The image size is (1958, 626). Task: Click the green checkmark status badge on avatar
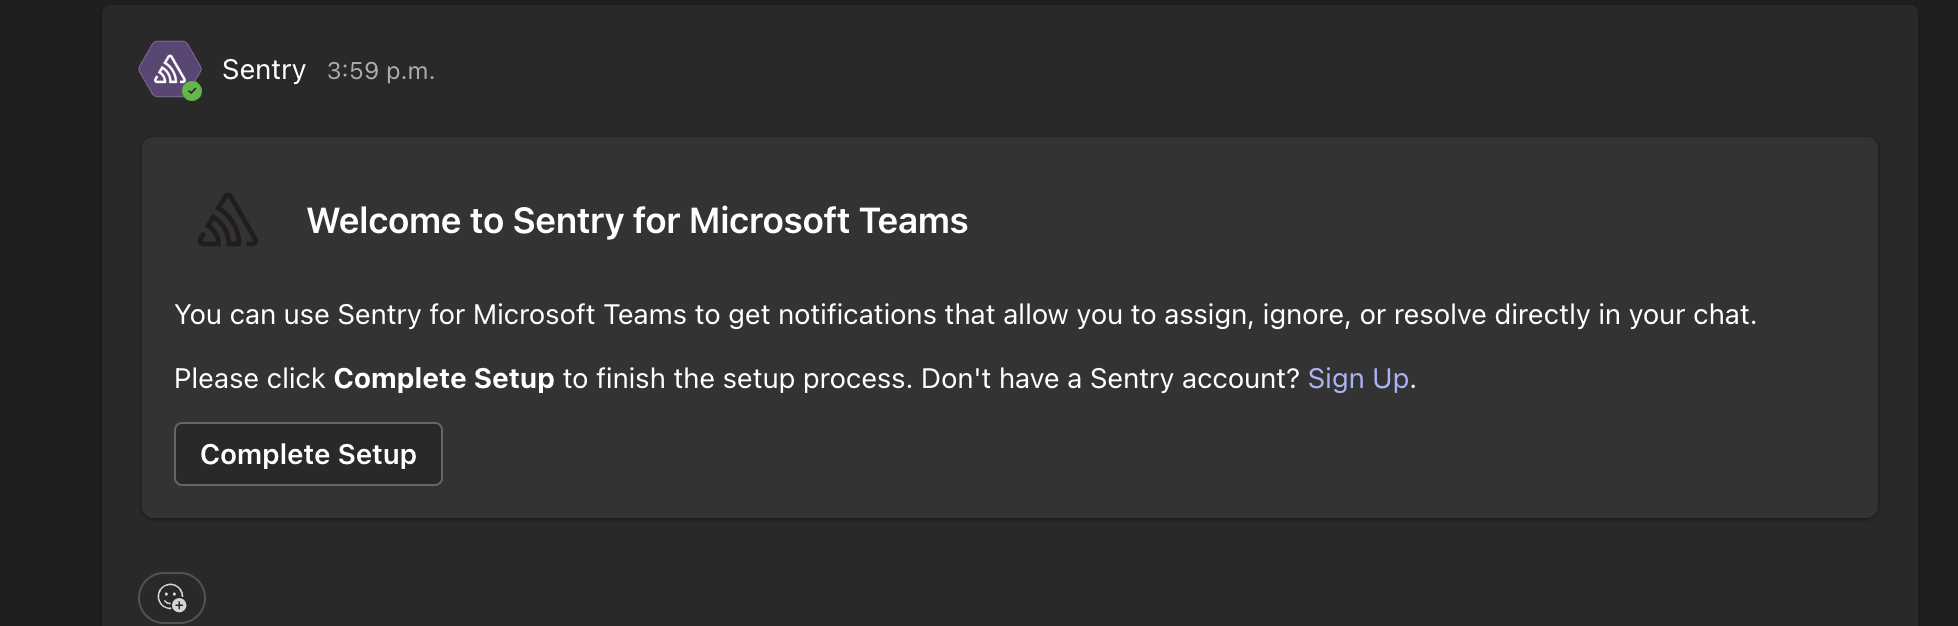pyautogui.click(x=192, y=92)
